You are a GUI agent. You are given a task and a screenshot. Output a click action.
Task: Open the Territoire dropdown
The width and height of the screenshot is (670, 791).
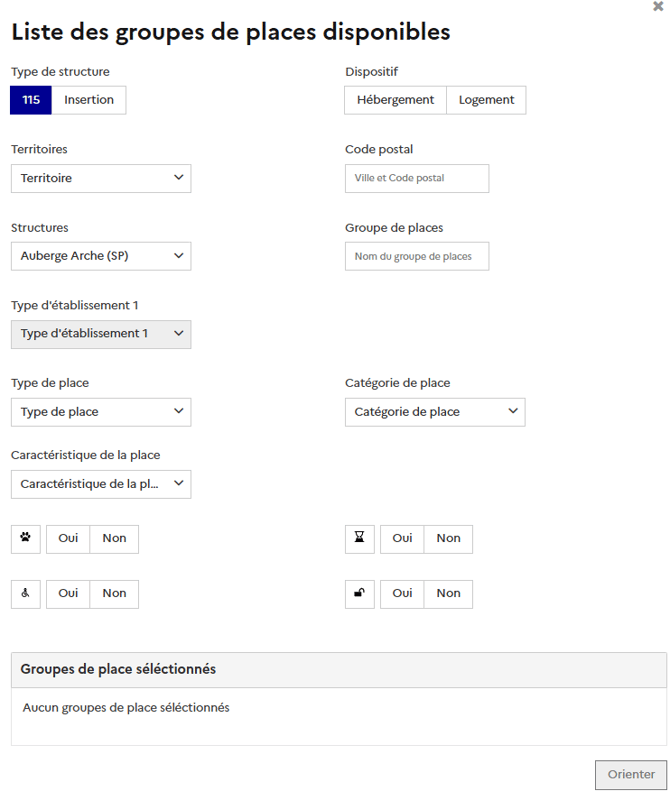click(x=101, y=178)
